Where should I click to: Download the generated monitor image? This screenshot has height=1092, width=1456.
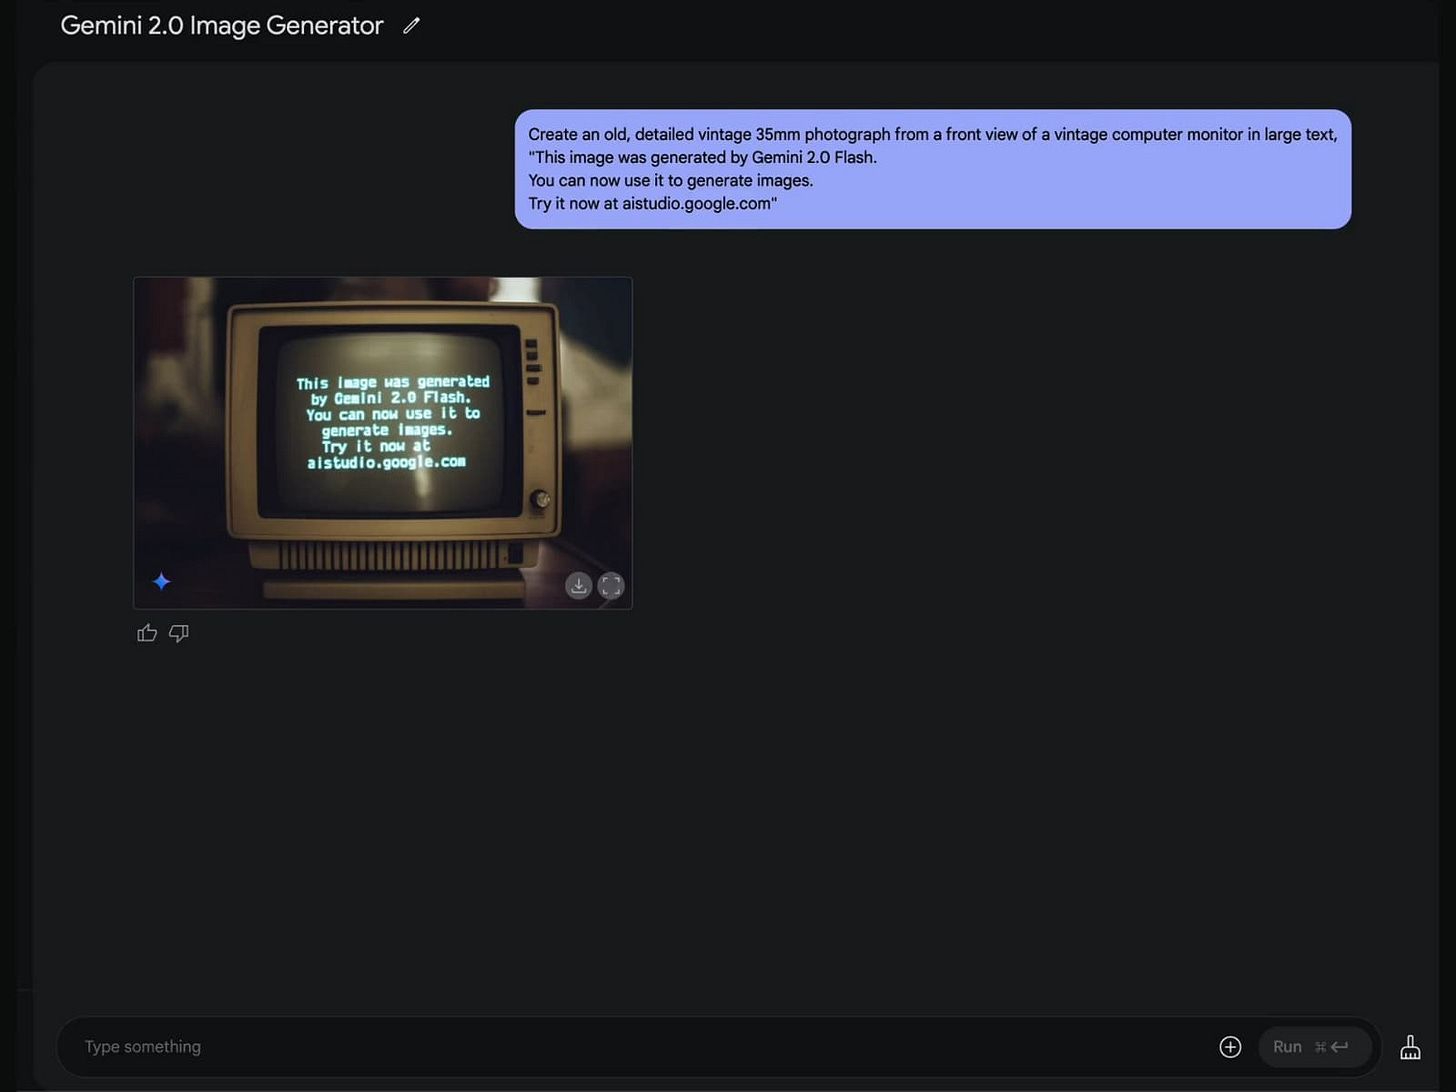578,586
